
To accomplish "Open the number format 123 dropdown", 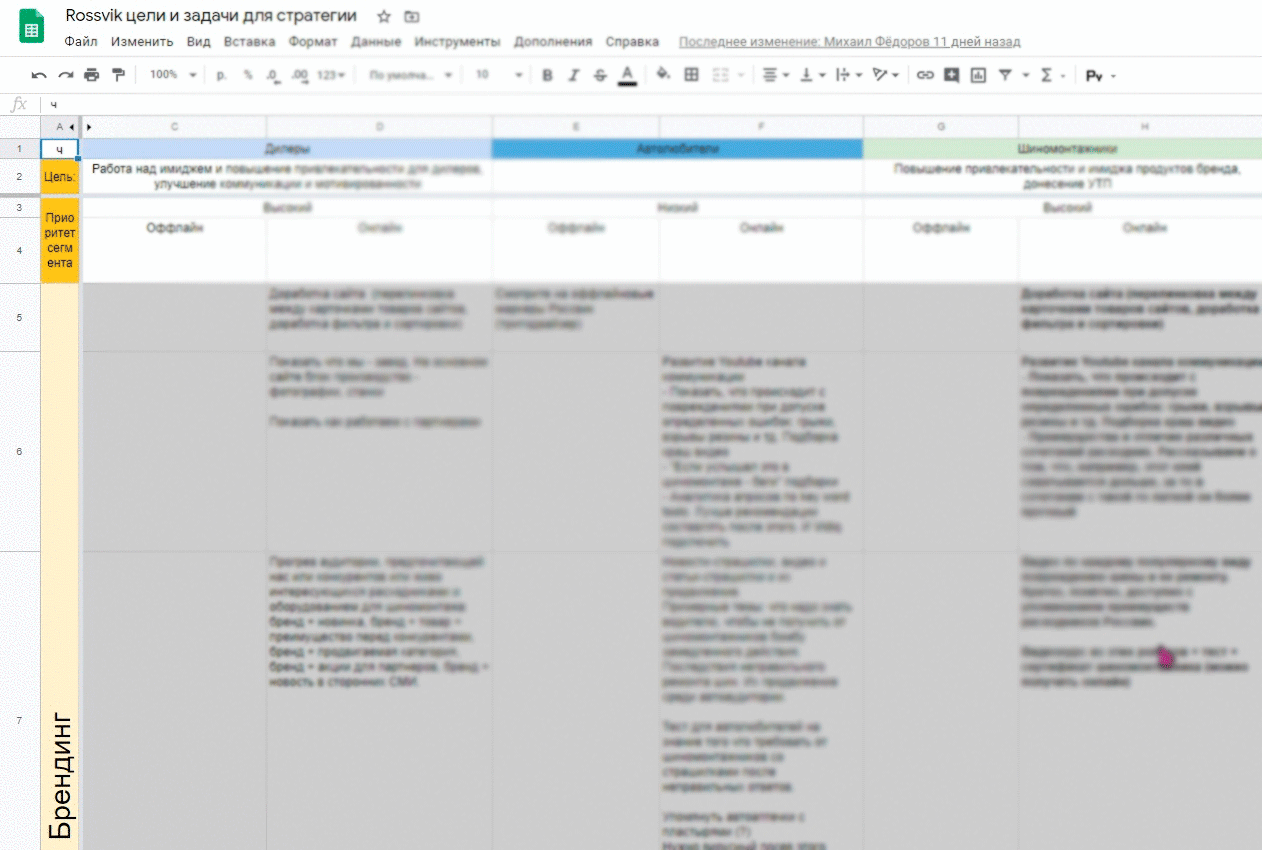I will pos(331,75).
